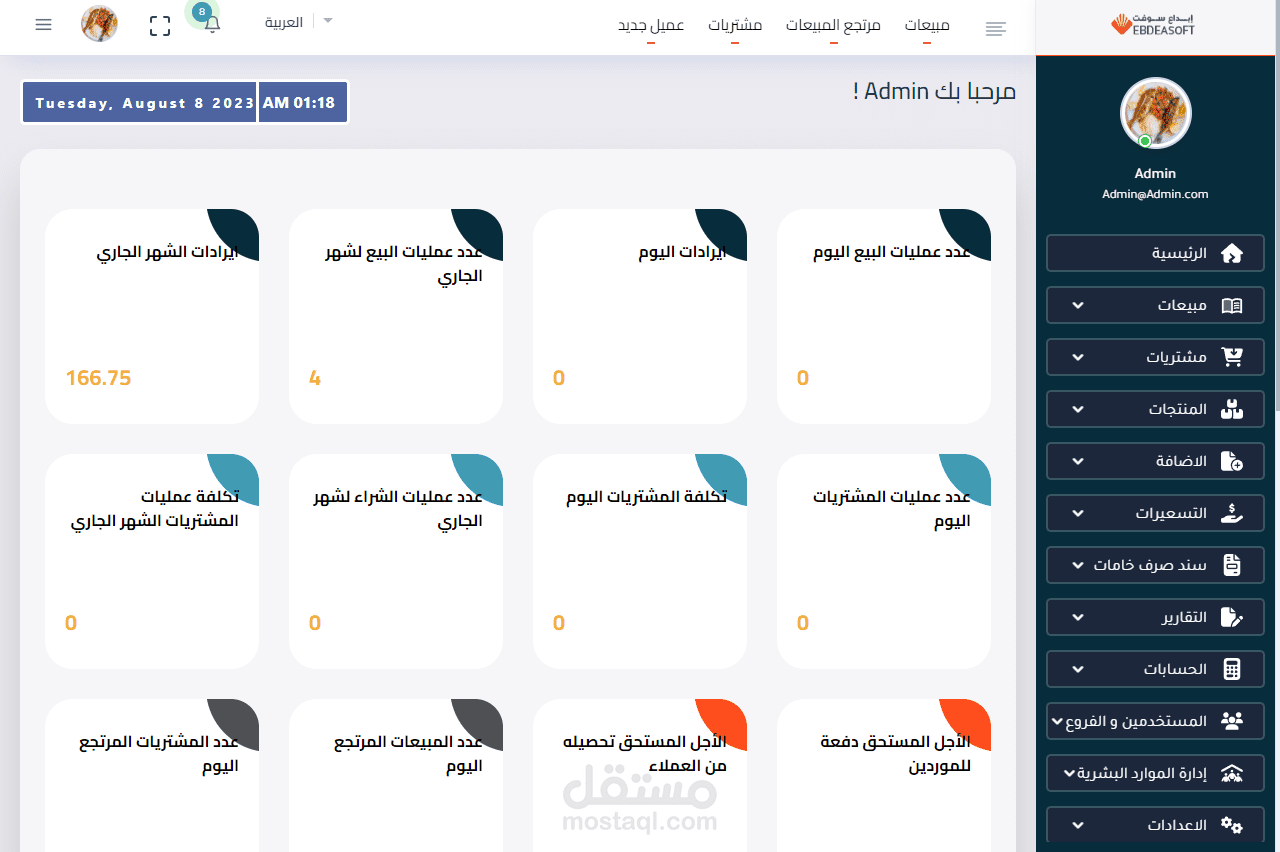Open the عدد عمليات المشتريات اليوم card

(884, 561)
